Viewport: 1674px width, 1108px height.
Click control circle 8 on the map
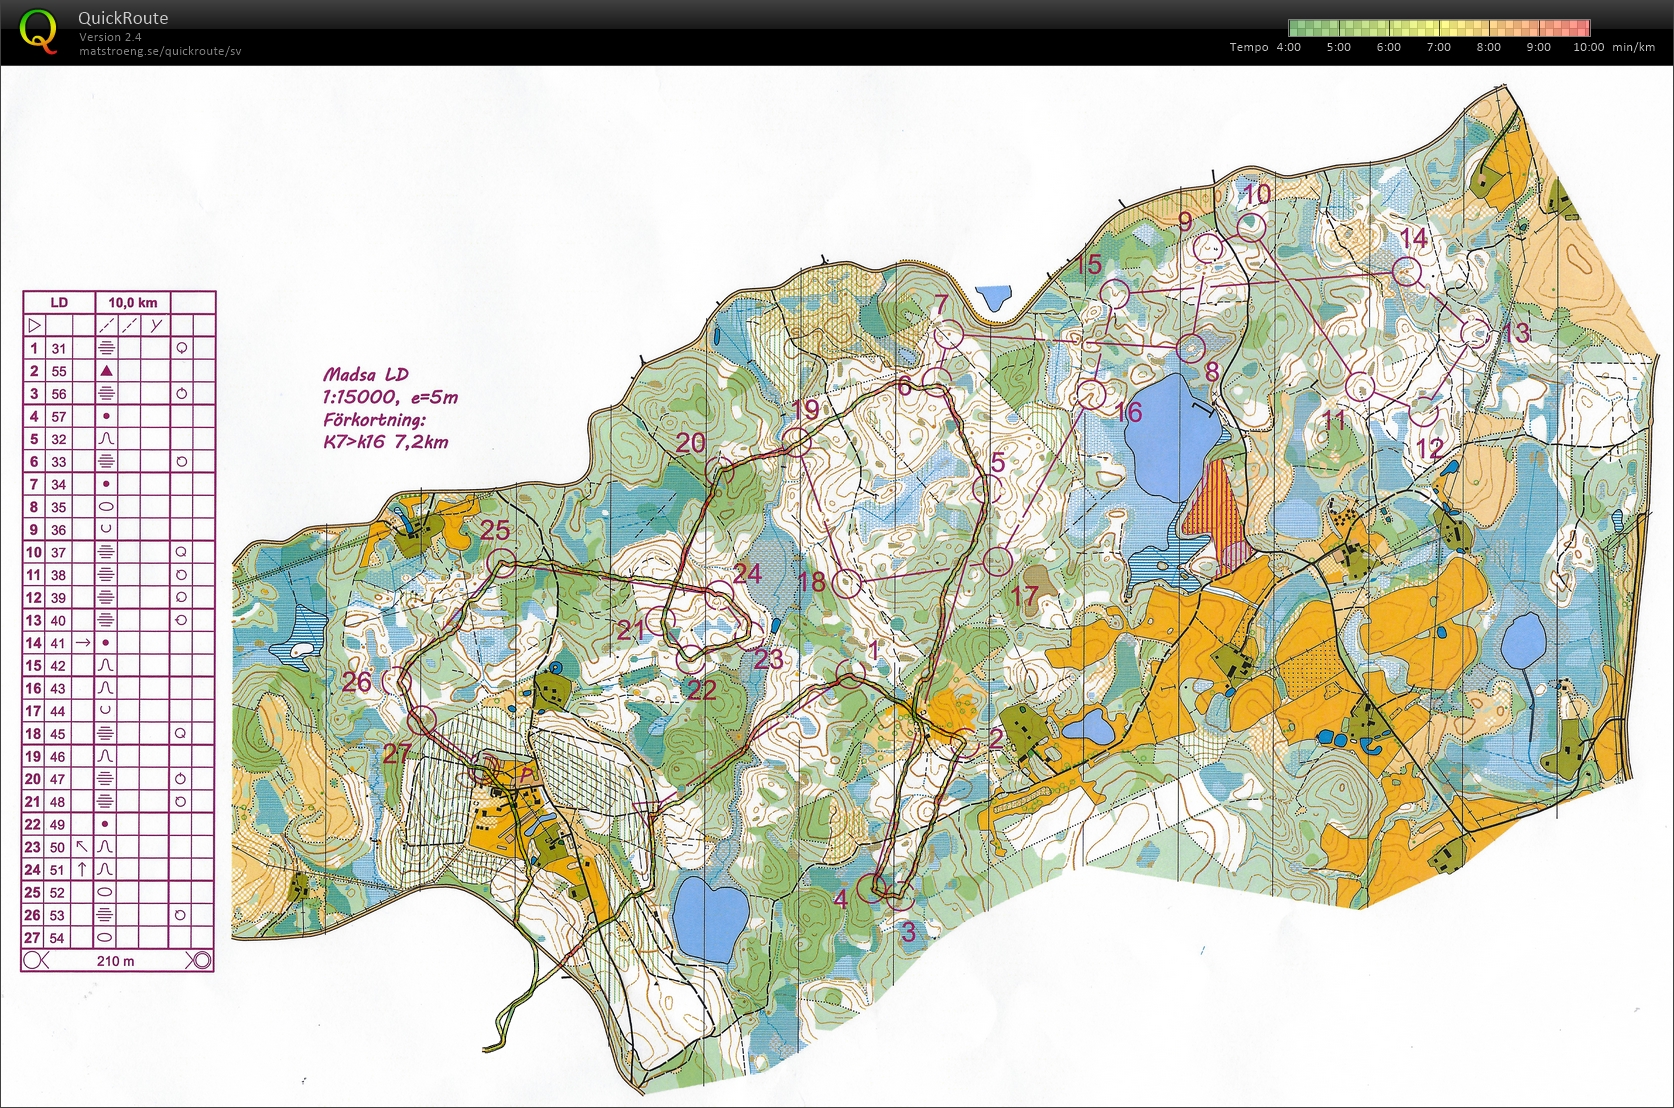pos(1190,348)
